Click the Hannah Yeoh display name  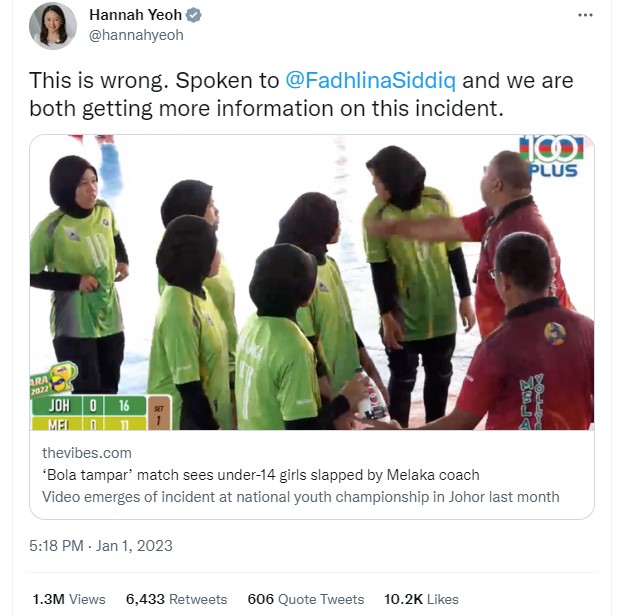pyautogui.click(x=135, y=15)
